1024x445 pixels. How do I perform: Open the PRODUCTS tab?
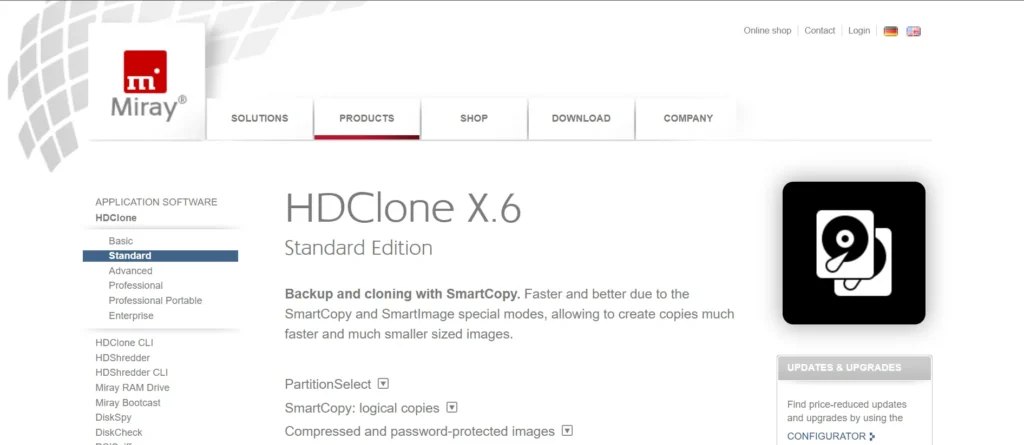tap(366, 118)
